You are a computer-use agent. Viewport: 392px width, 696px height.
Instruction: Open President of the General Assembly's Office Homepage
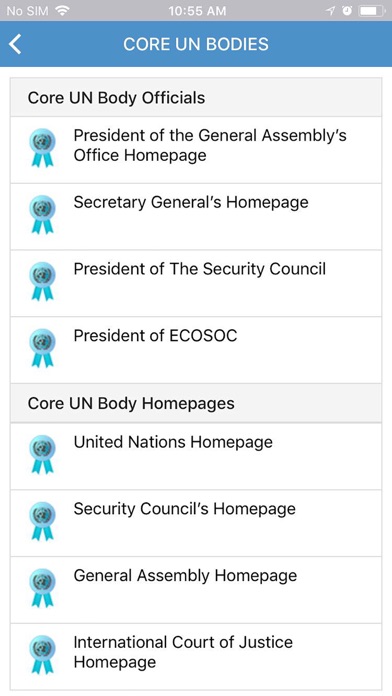pyautogui.click(x=196, y=150)
